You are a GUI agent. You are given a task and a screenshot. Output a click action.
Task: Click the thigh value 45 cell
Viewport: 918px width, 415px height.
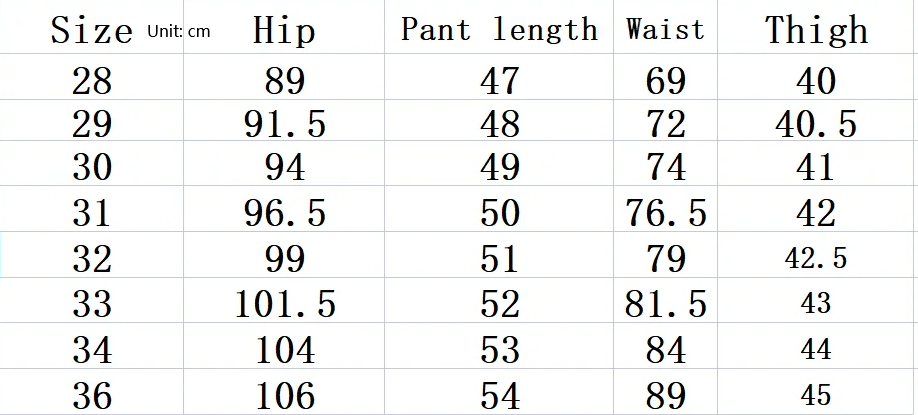[816, 395]
